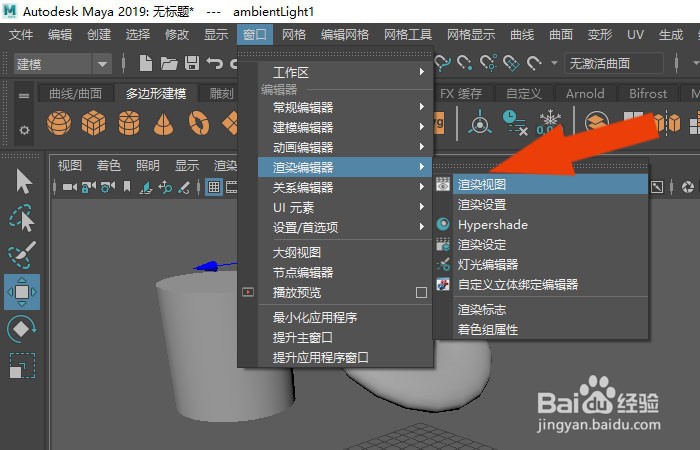Screen dimensions: 700x450
Task: Click the center pivot shelf icon
Action: [479, 122]
